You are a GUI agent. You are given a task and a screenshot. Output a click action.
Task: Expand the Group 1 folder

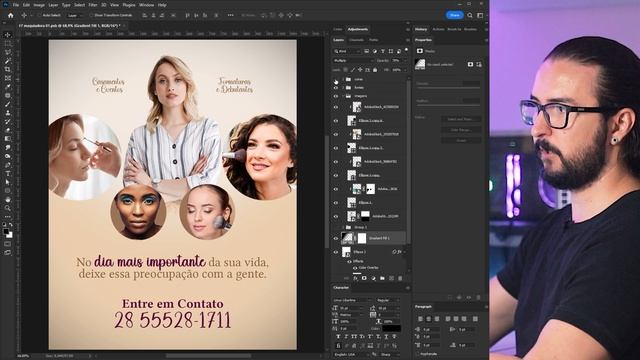pos(343,227)
